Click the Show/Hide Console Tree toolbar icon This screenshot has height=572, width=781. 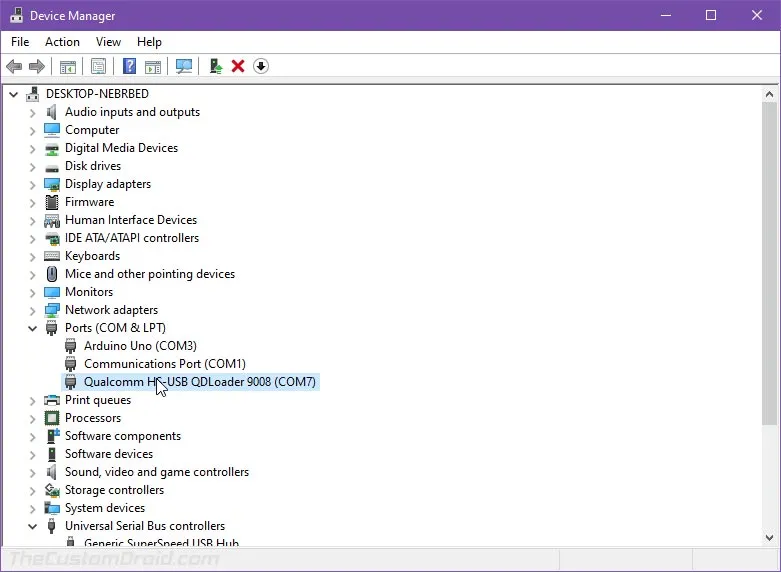[68, 67]
